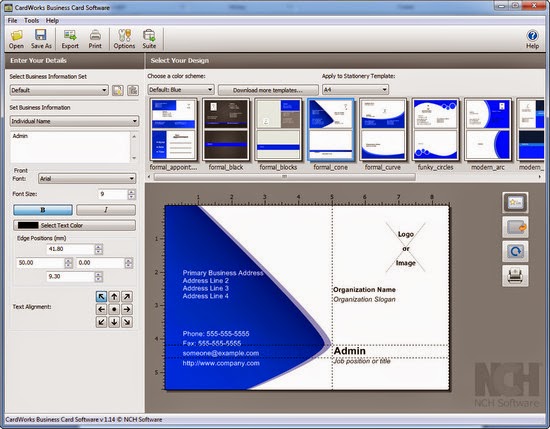Open the Help menu
This screenshot has height=429, width=550.
tap(52, 21)
